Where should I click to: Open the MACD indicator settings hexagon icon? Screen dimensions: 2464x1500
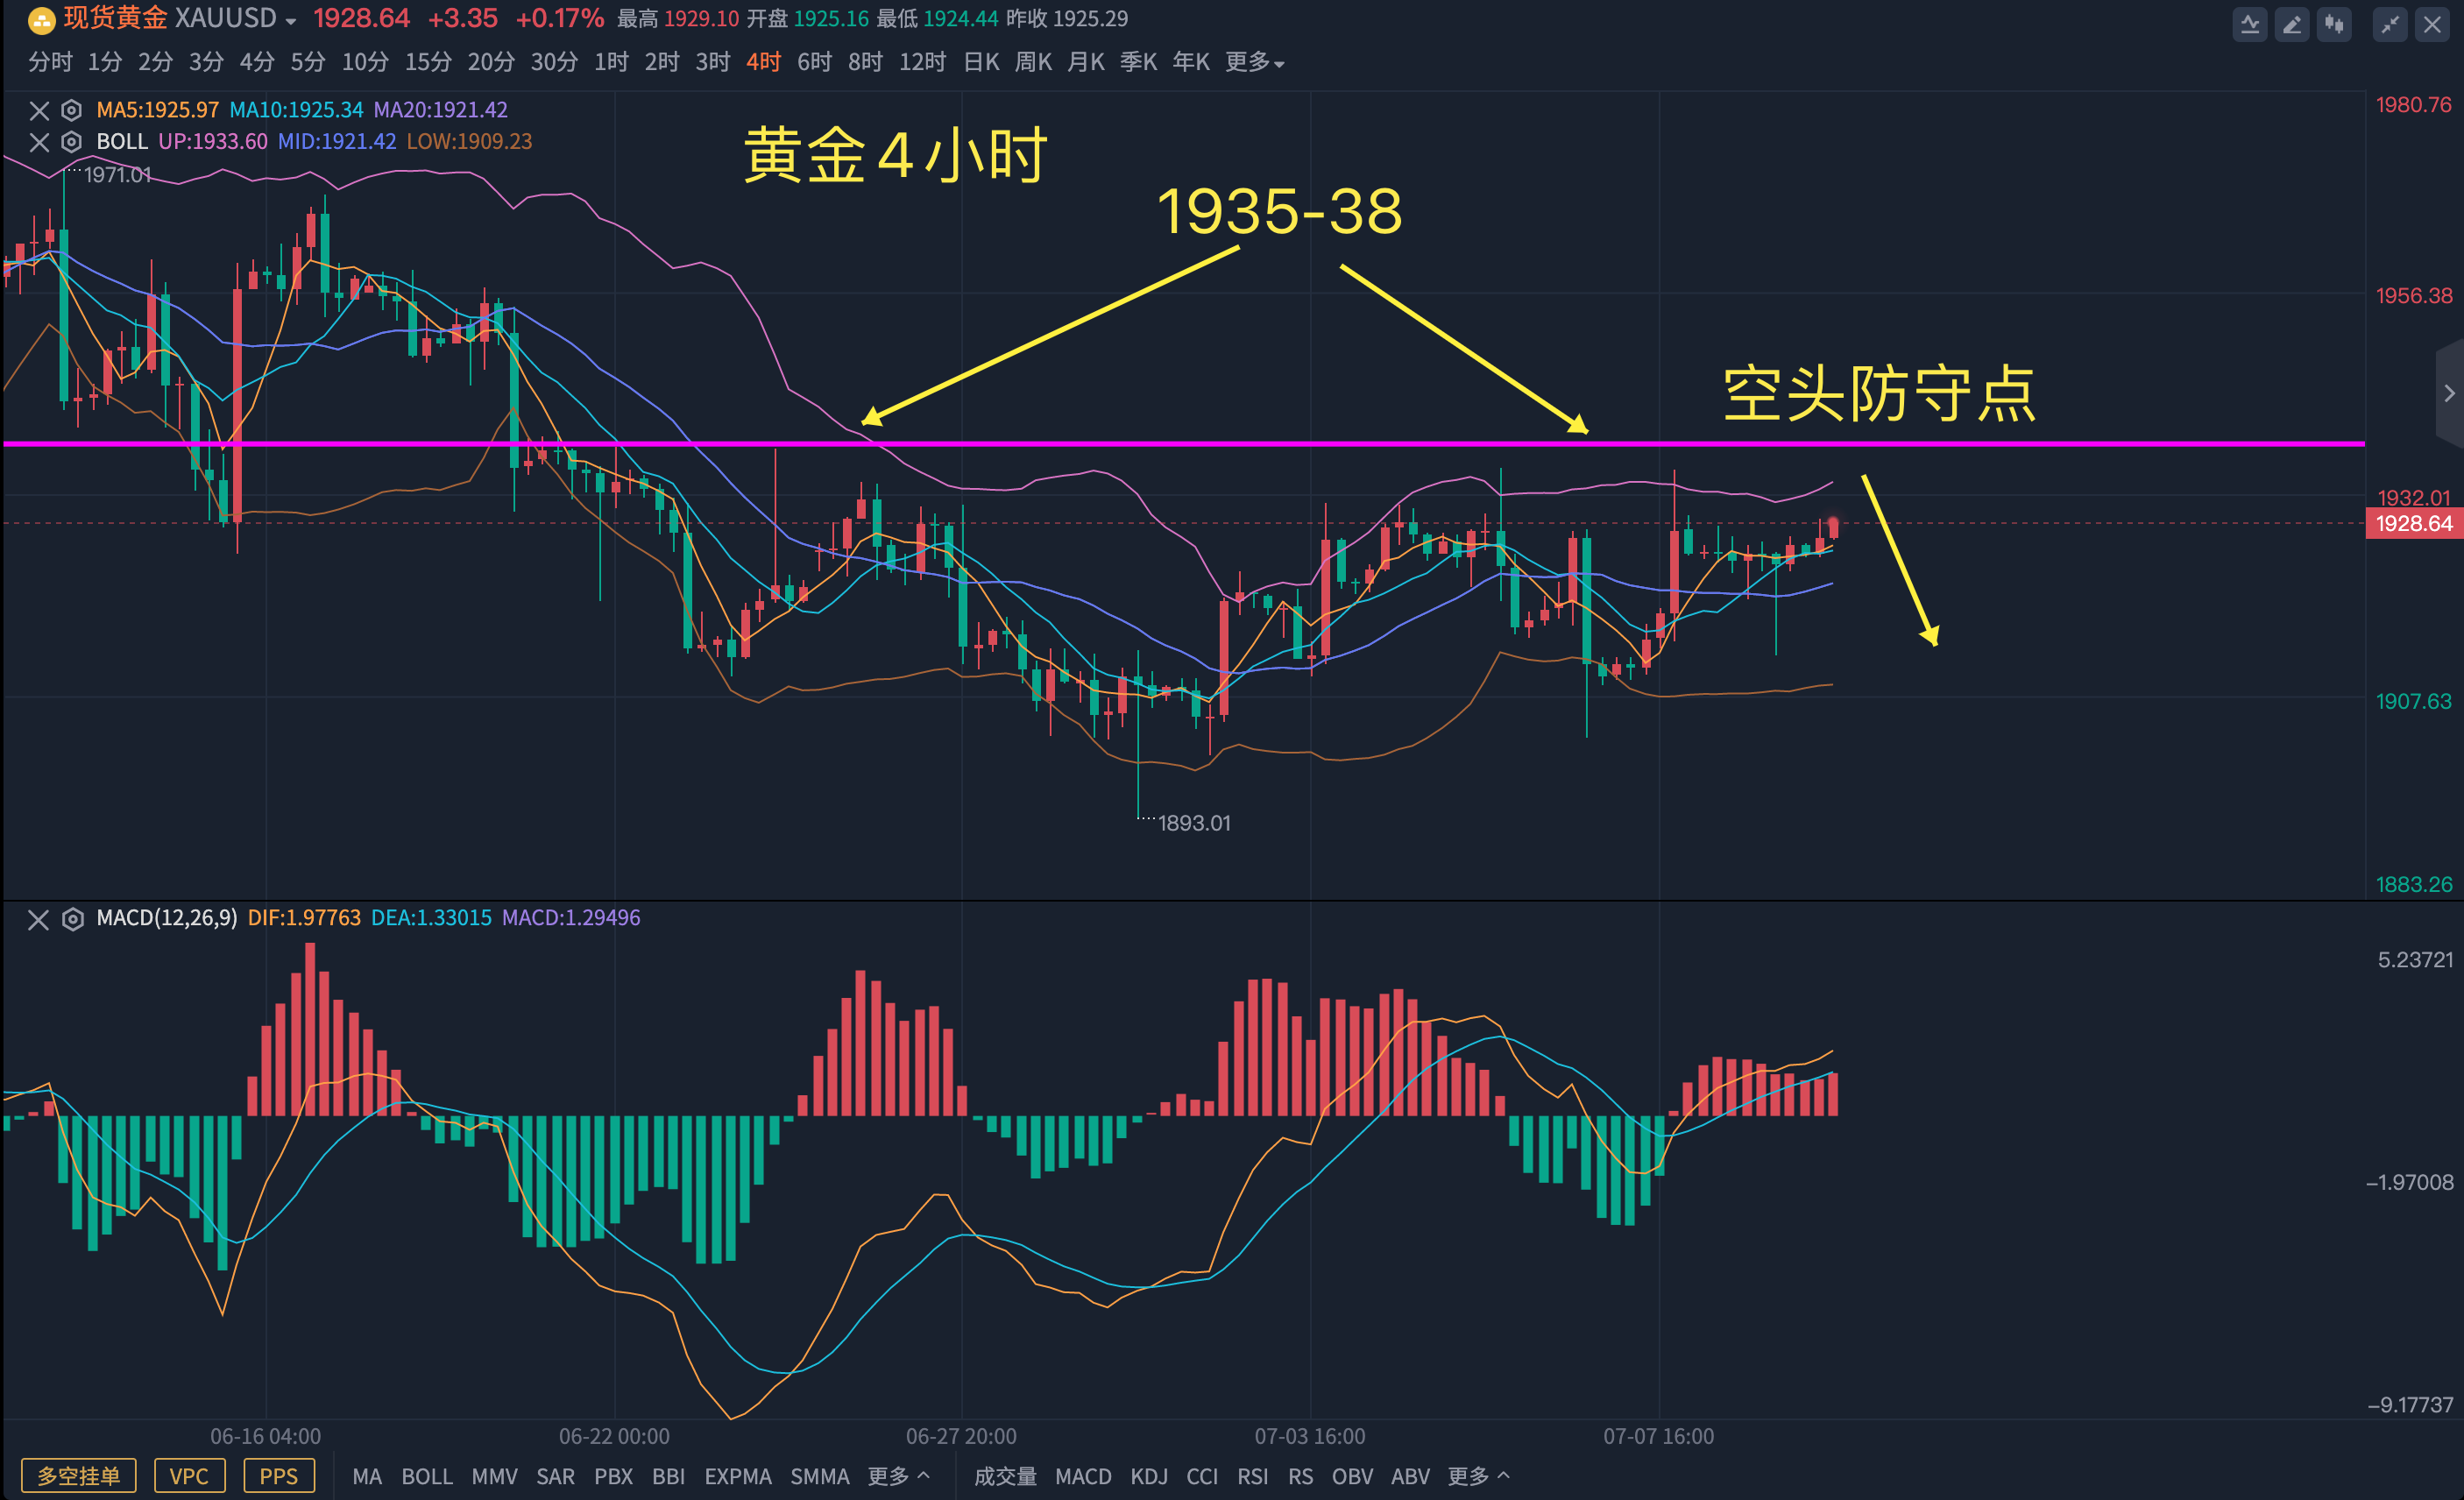[72, 919]
